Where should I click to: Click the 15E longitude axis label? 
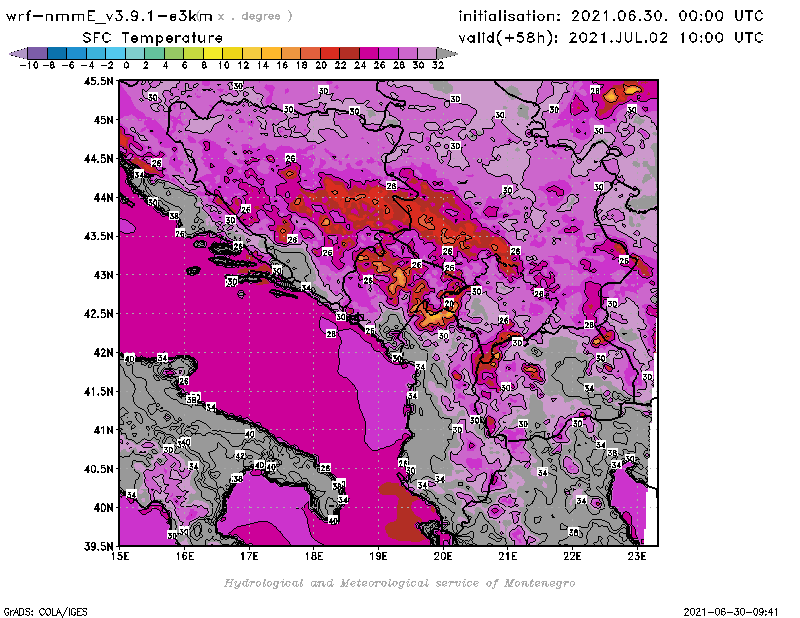[x=120, y=556]
